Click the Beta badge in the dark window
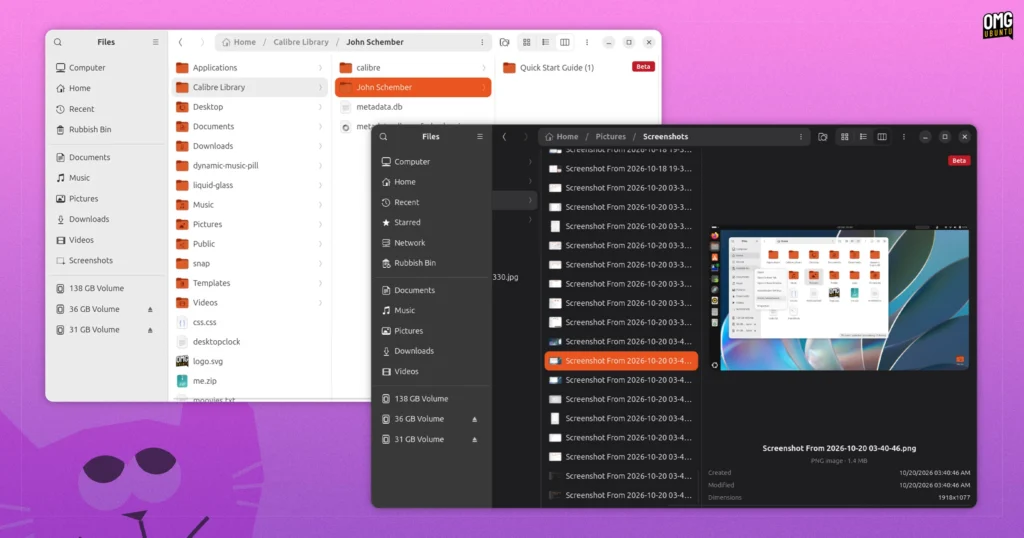This screenshot has width=1024, height=538. 959,161
